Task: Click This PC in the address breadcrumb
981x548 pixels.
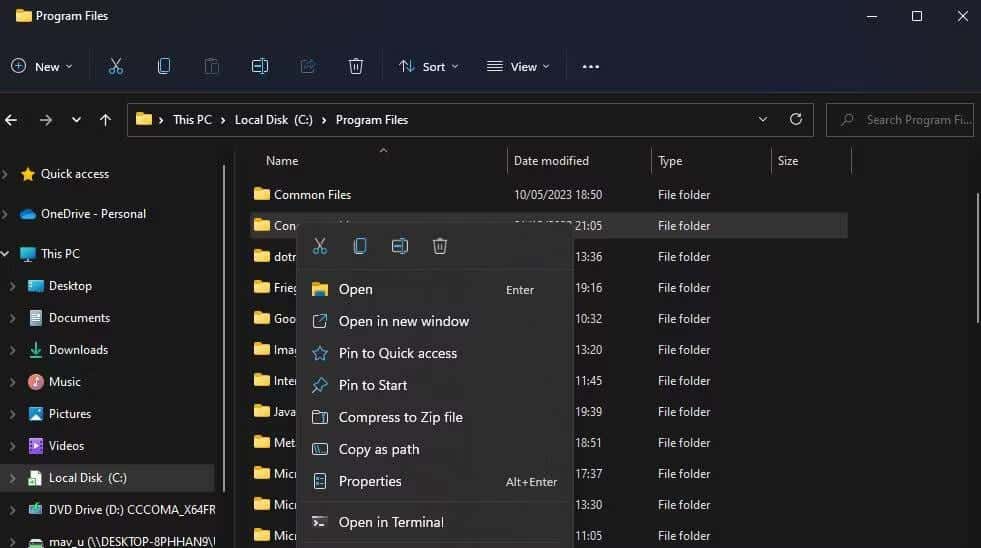Action: [x=192, y=119]
